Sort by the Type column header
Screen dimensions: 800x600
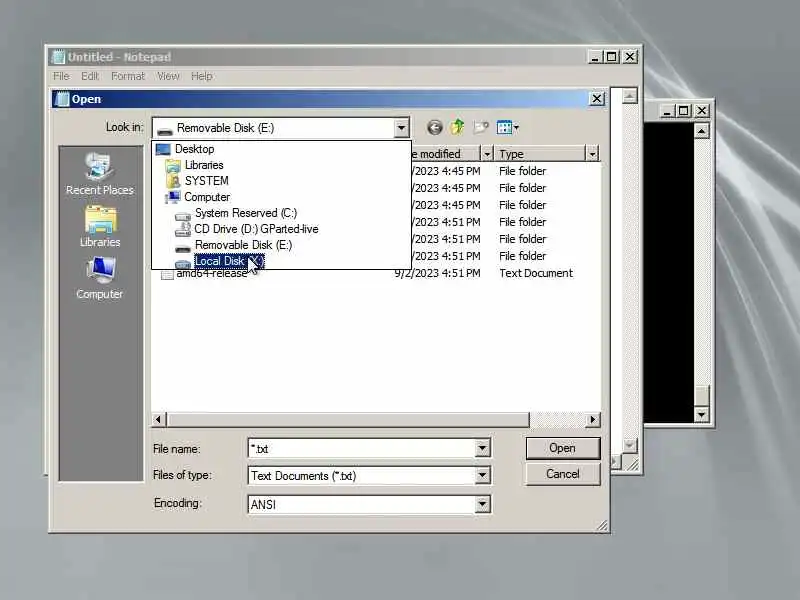[540, 154]
